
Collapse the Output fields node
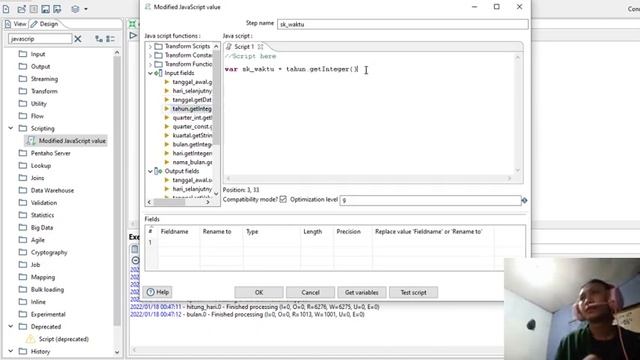tap(150, 171)
